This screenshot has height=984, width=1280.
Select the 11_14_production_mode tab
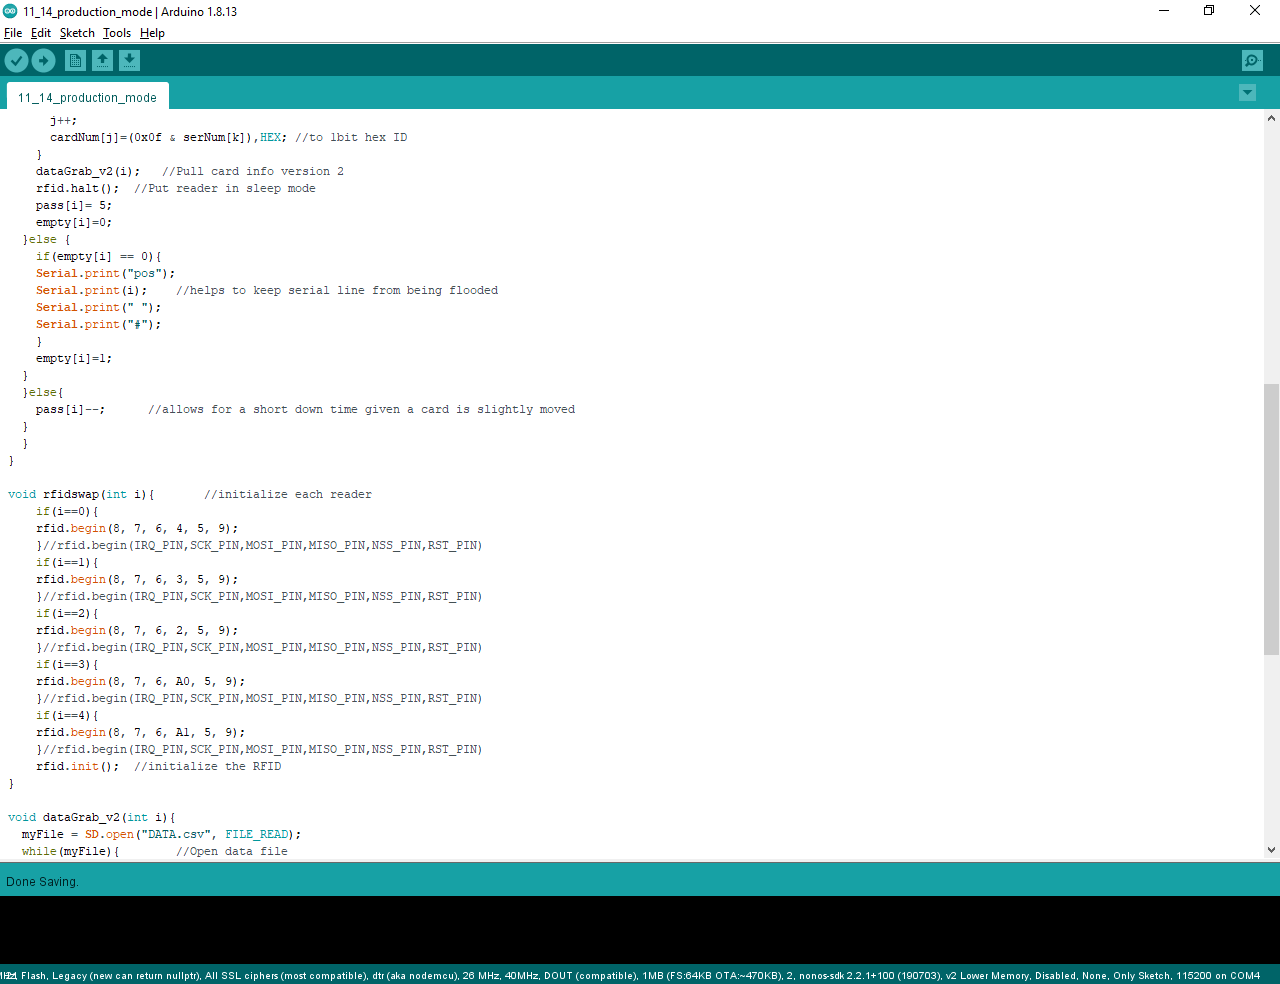click(87, 97)
